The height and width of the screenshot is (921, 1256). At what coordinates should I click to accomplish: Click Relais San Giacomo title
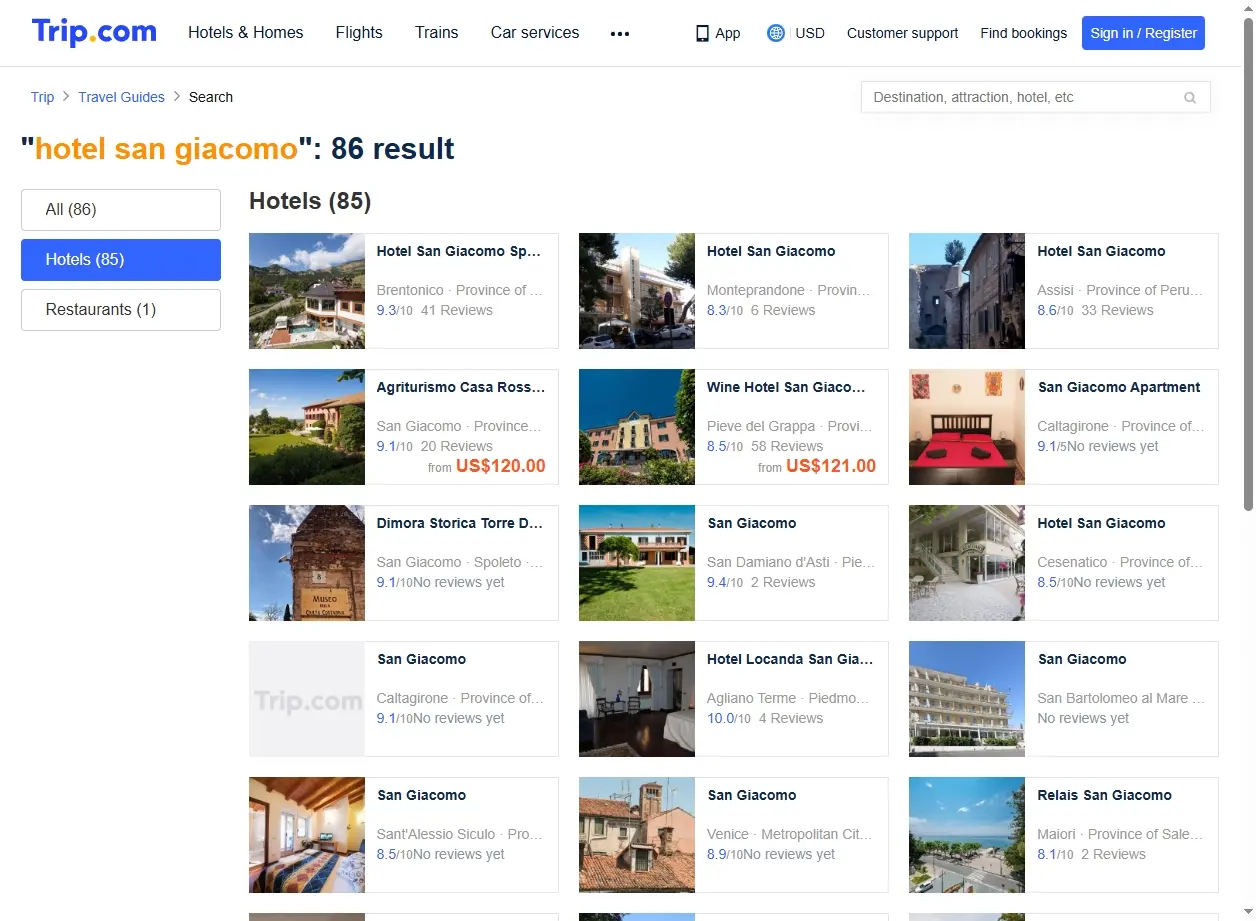pos(1104,796)
